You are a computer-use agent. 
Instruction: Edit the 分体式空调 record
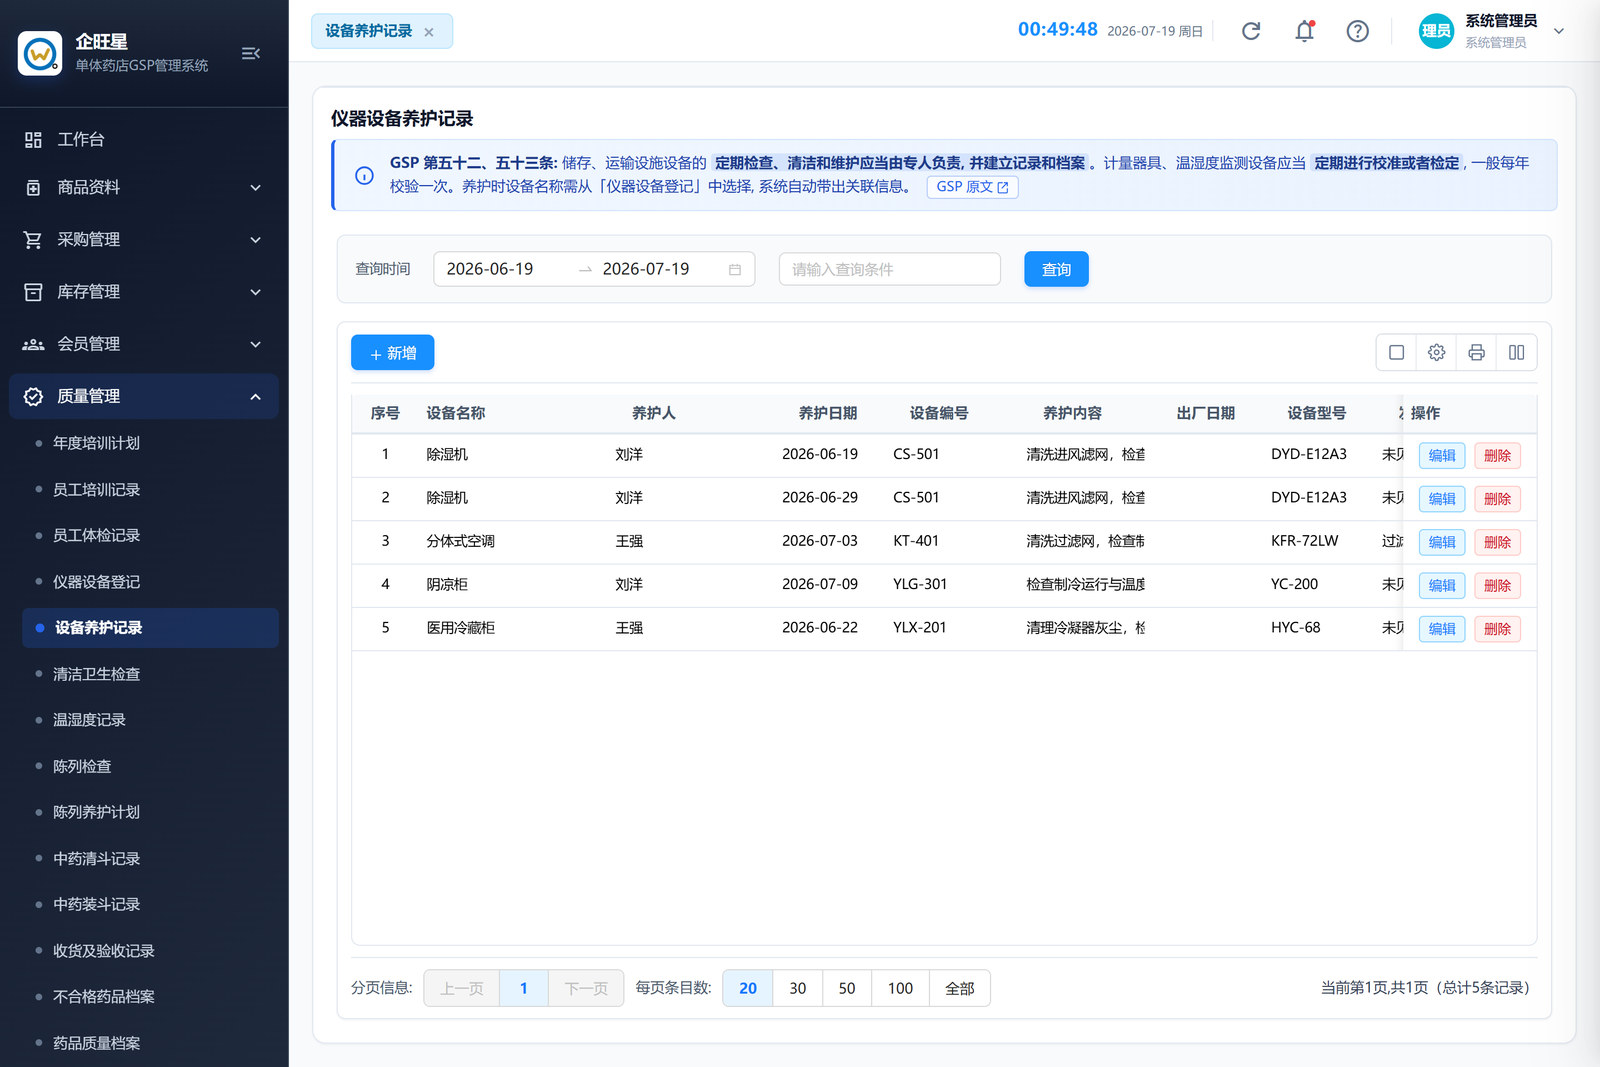1442,542
